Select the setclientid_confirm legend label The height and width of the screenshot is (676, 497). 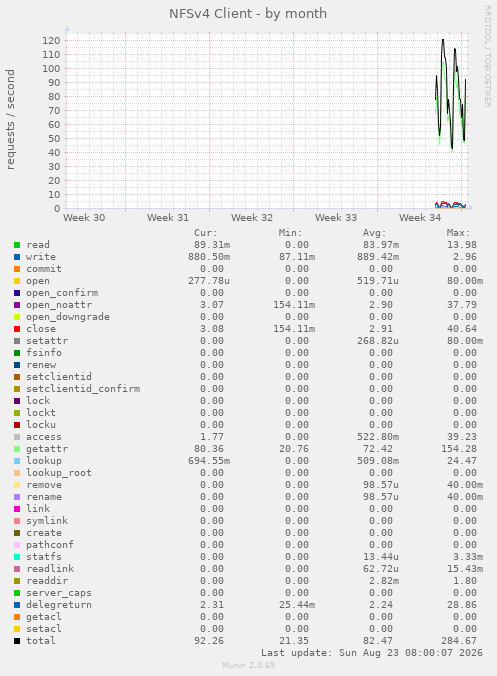pyautogui.click(x=83, y=389)
